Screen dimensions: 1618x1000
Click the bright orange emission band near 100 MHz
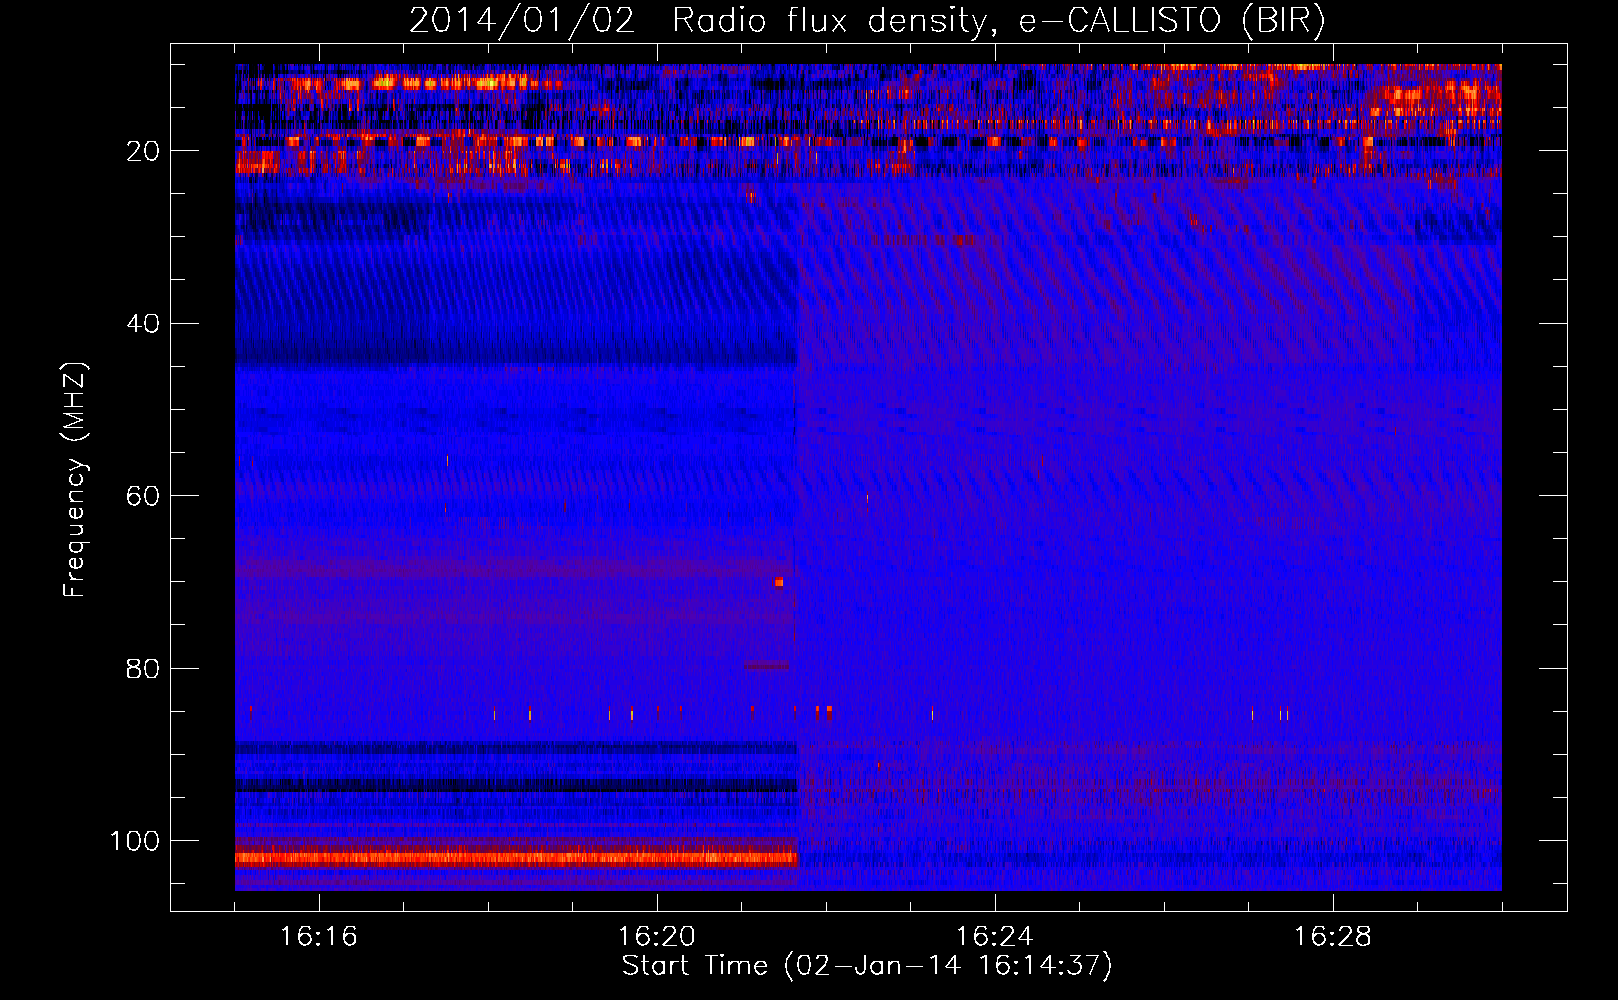pyautogui.click(x=516, y=857)
